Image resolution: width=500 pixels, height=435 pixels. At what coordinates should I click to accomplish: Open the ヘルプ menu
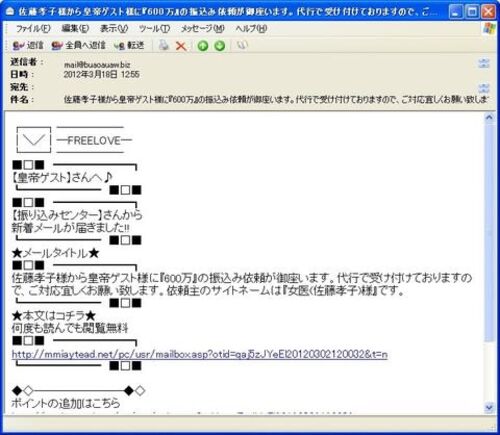click(251, 29)
